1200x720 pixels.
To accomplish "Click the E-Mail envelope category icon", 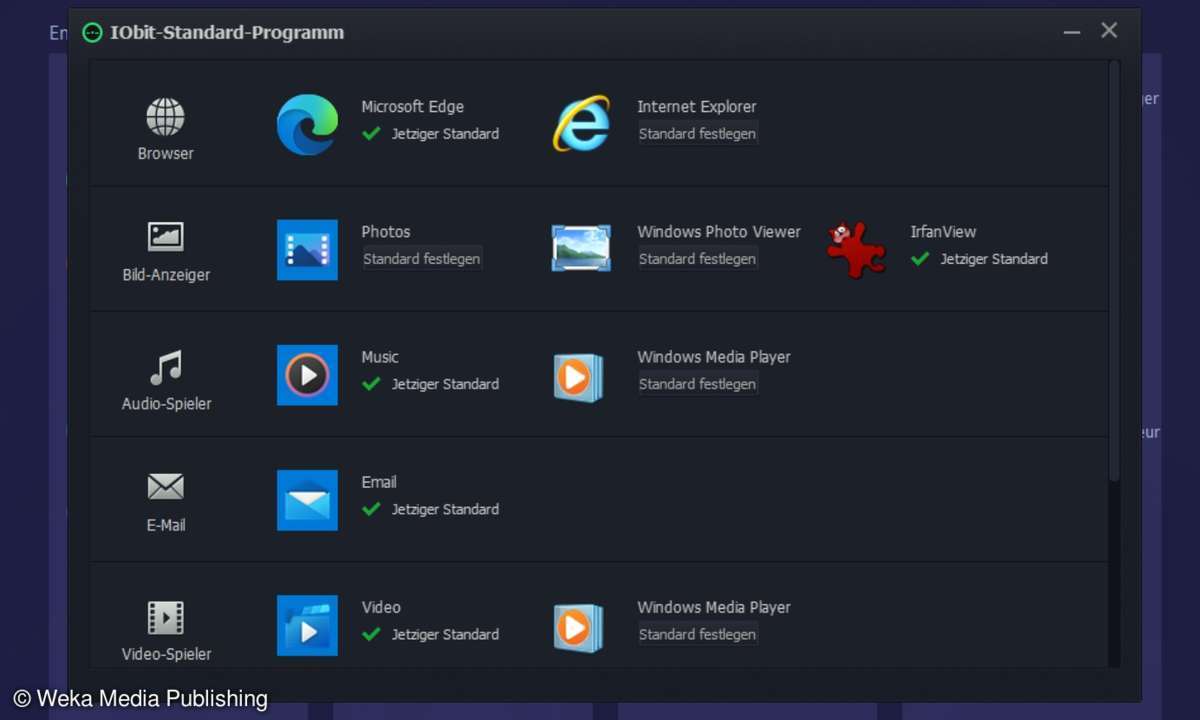I will pyautogui.click(x=165, y=487).
